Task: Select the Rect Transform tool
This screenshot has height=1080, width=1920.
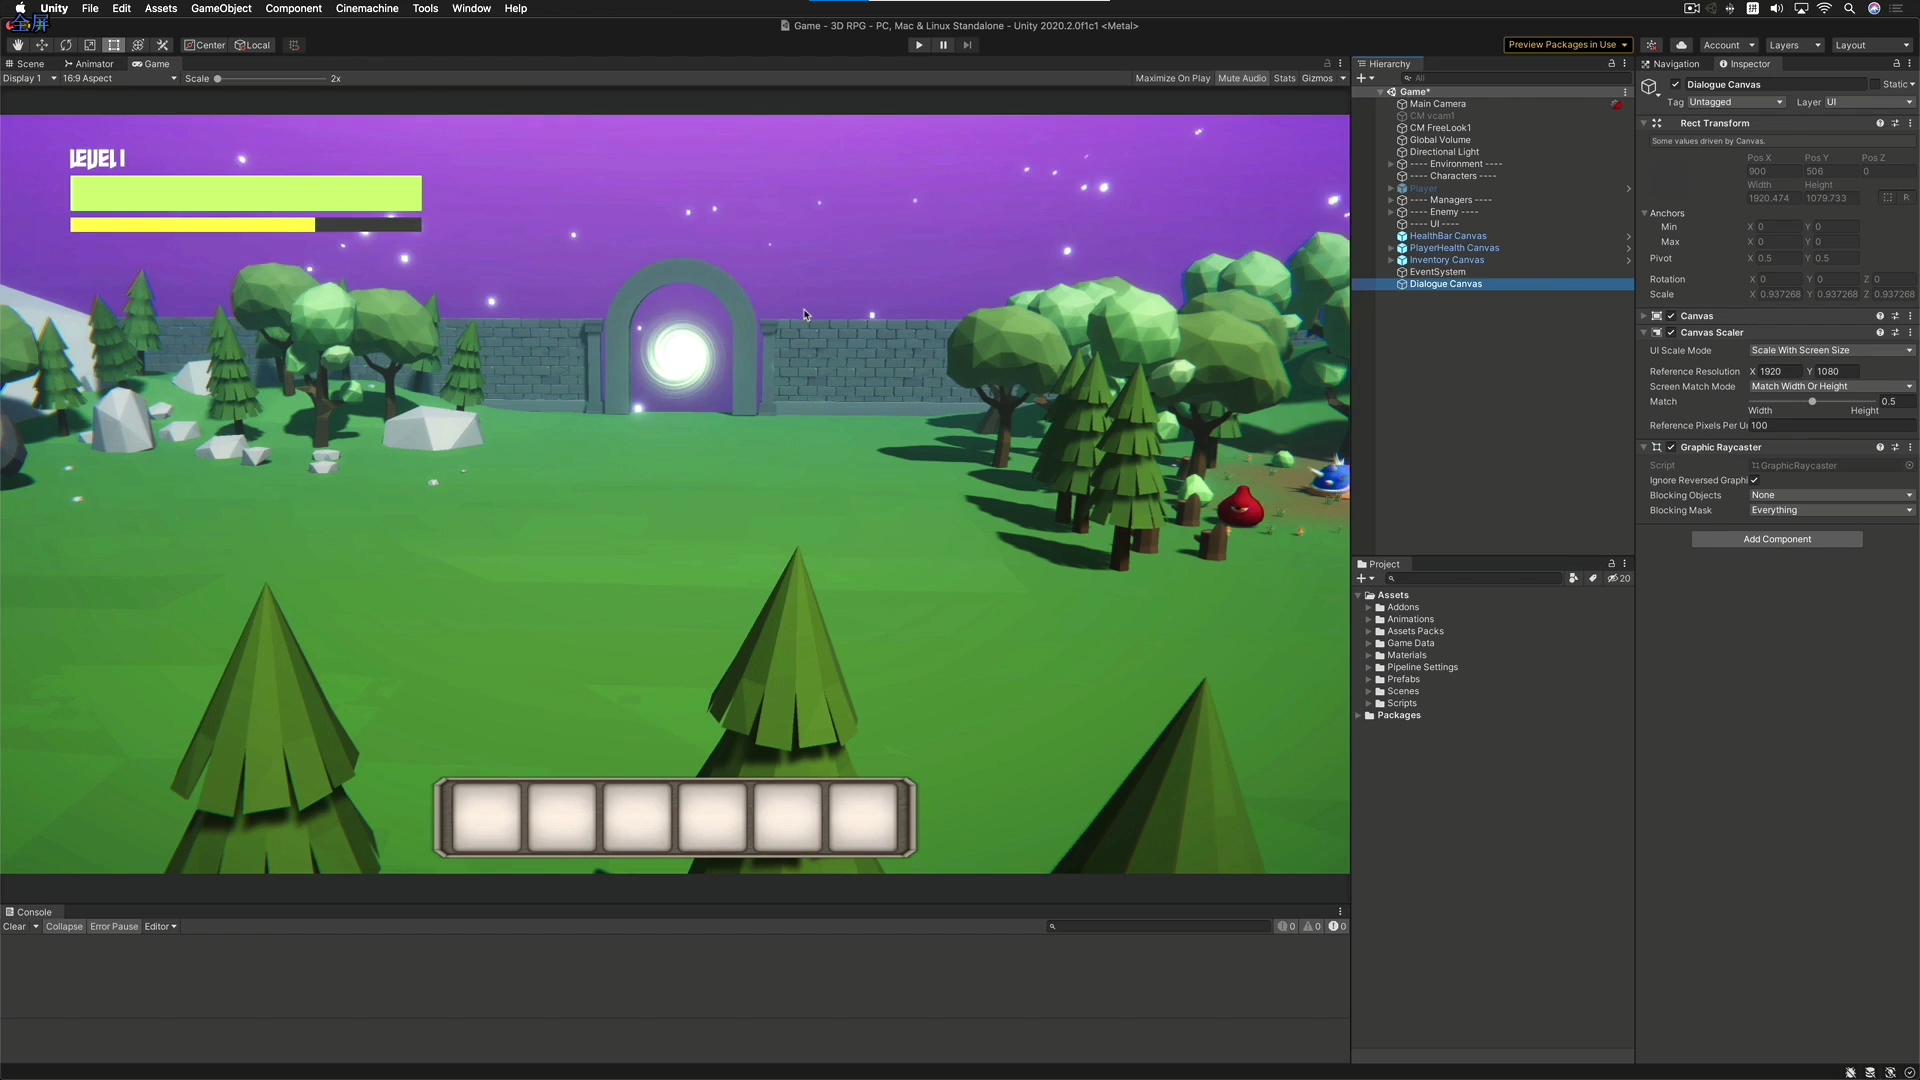Action: 113,45
